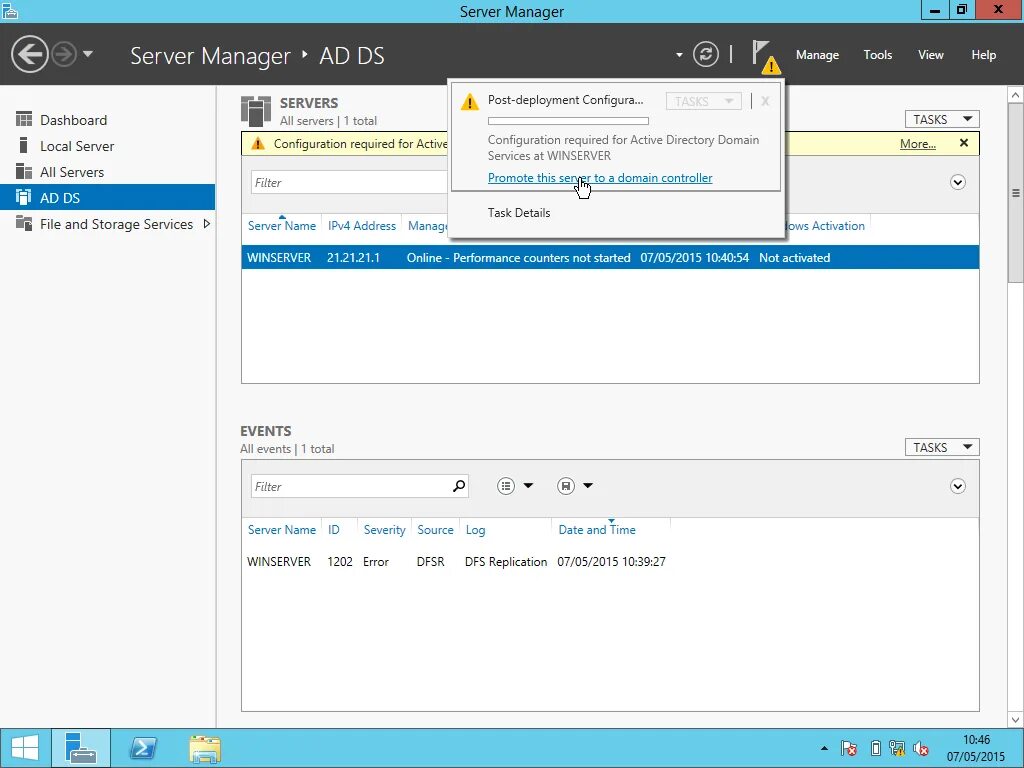Click Server Manager taskbar icon
The image size is (1024, 768).
[80, 748]
